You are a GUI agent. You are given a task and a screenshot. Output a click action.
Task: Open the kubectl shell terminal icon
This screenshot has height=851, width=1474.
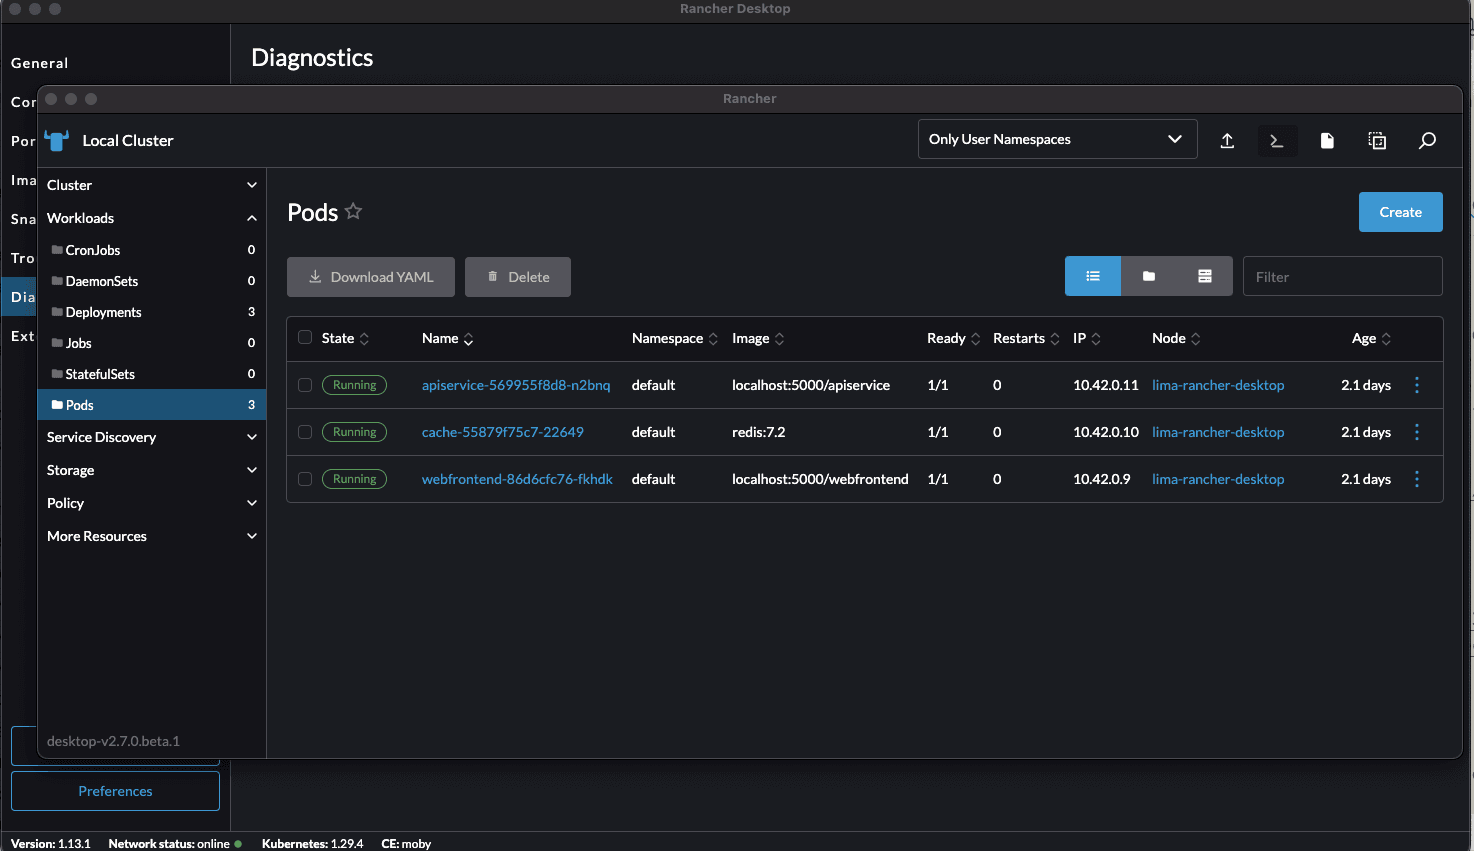pyautogui.click(x=1277, y=141)
